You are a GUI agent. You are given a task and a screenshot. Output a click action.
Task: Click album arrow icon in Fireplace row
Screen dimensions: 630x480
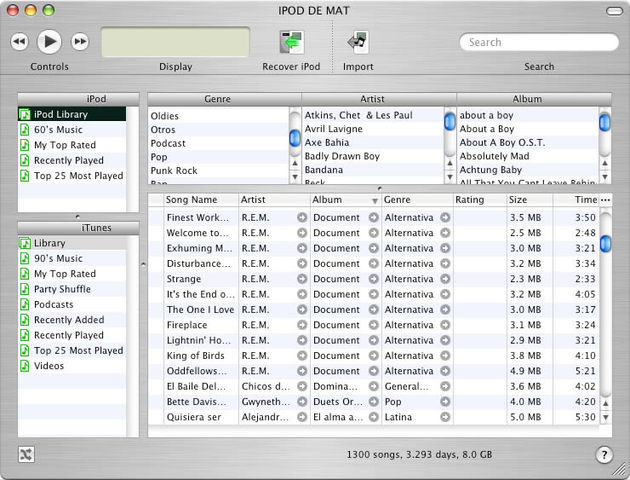[x=374, y=325]
